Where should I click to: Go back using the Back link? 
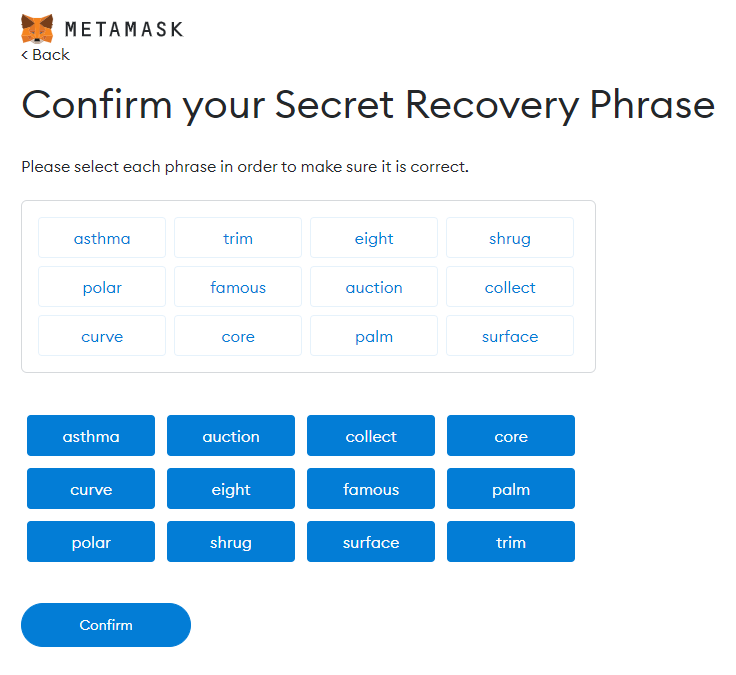[x=46, y=55]
